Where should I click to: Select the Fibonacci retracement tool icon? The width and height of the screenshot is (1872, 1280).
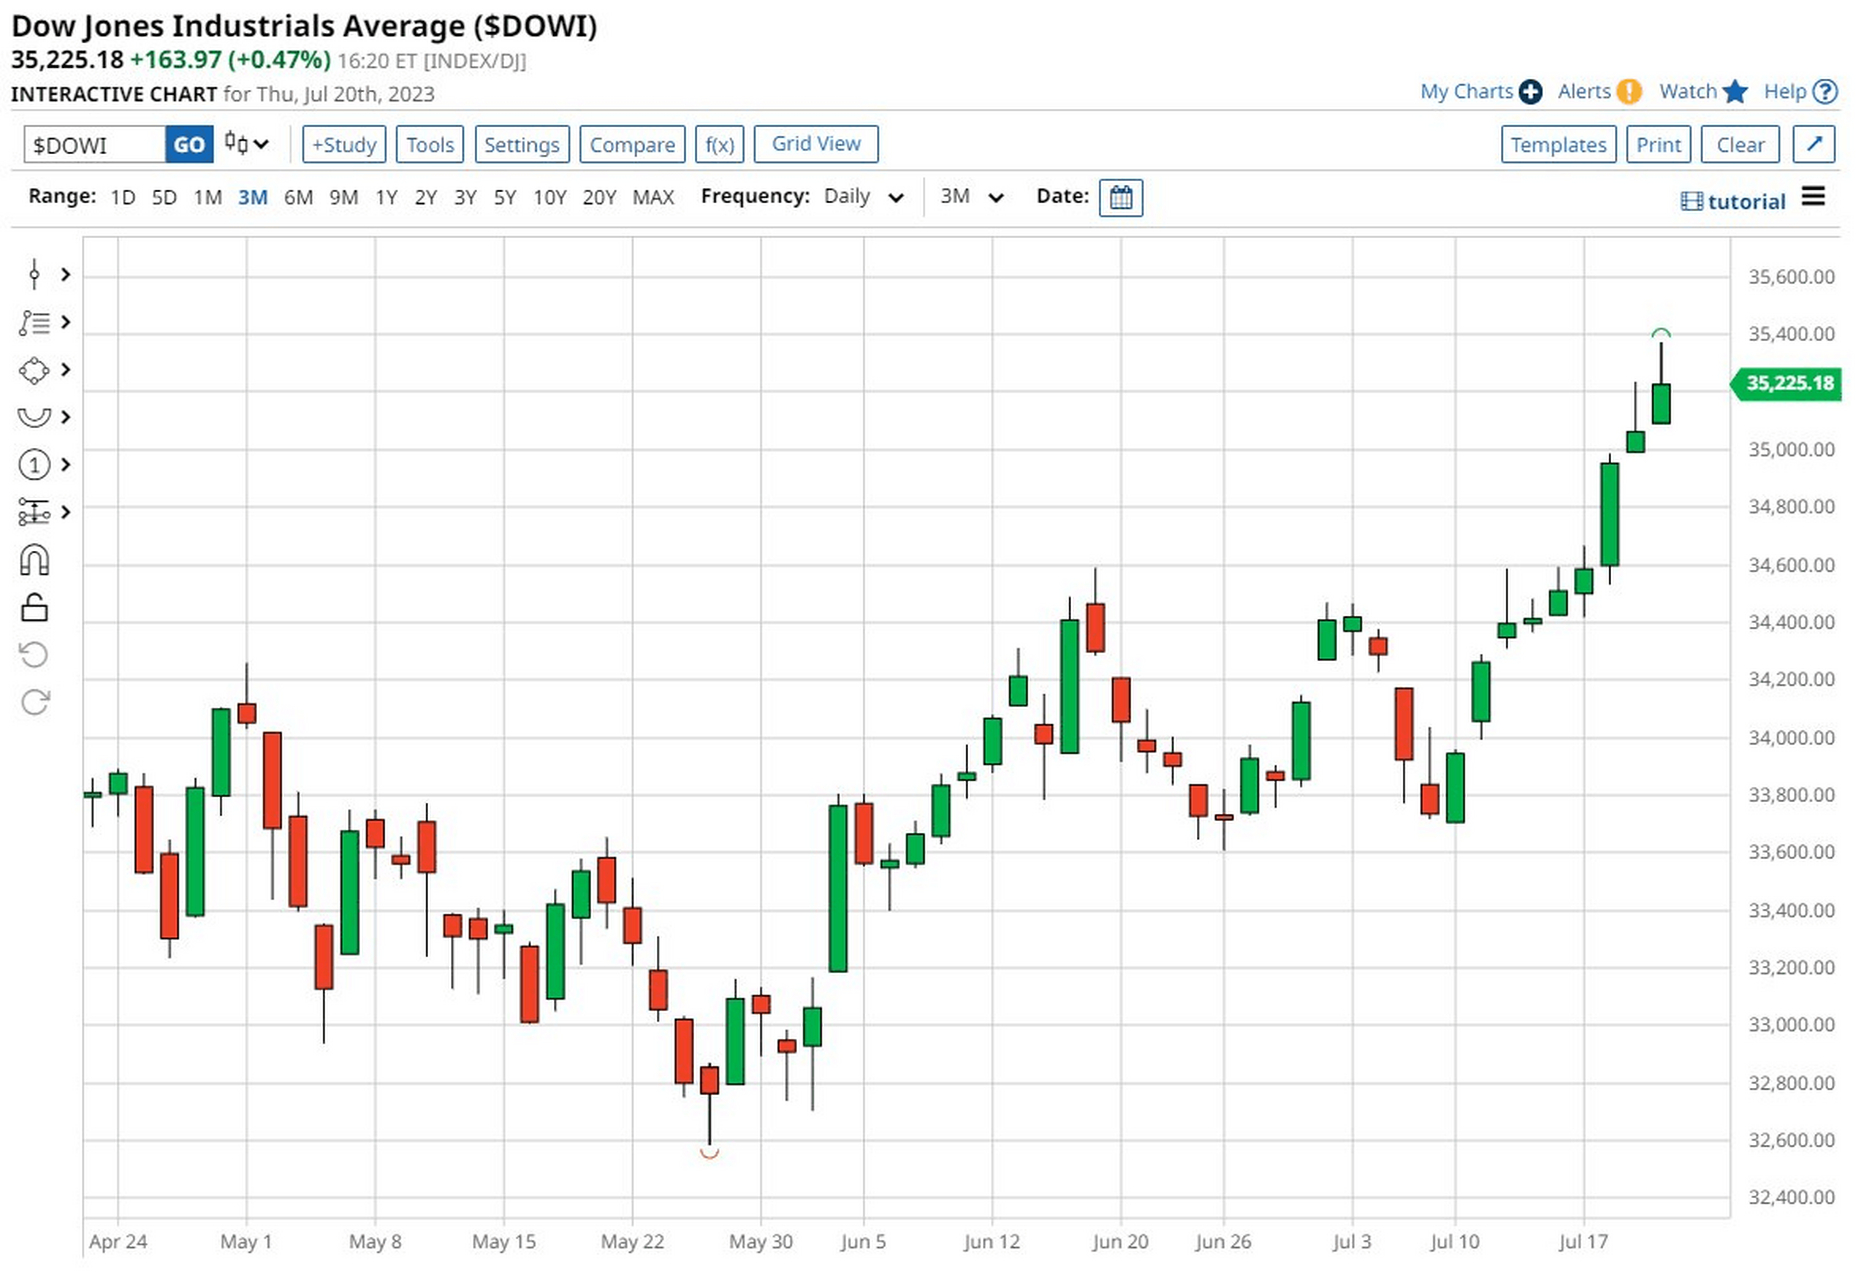pos(34,322)
